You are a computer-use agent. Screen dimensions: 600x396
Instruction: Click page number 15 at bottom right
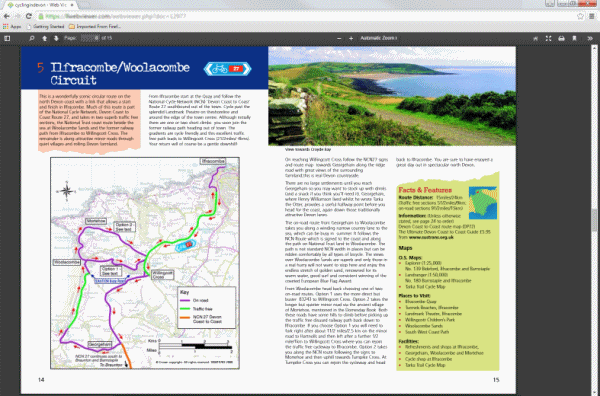point(496,380)
